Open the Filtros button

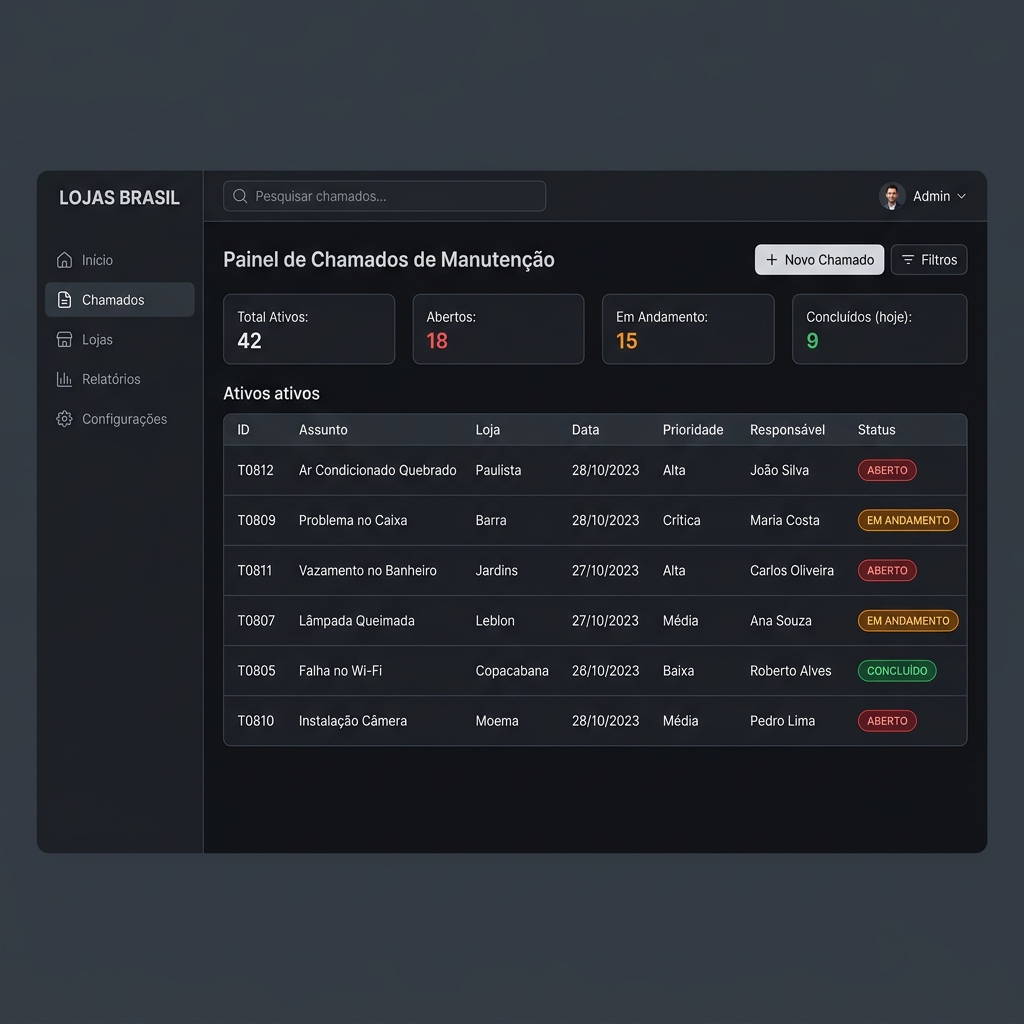(x=929, y=260)
